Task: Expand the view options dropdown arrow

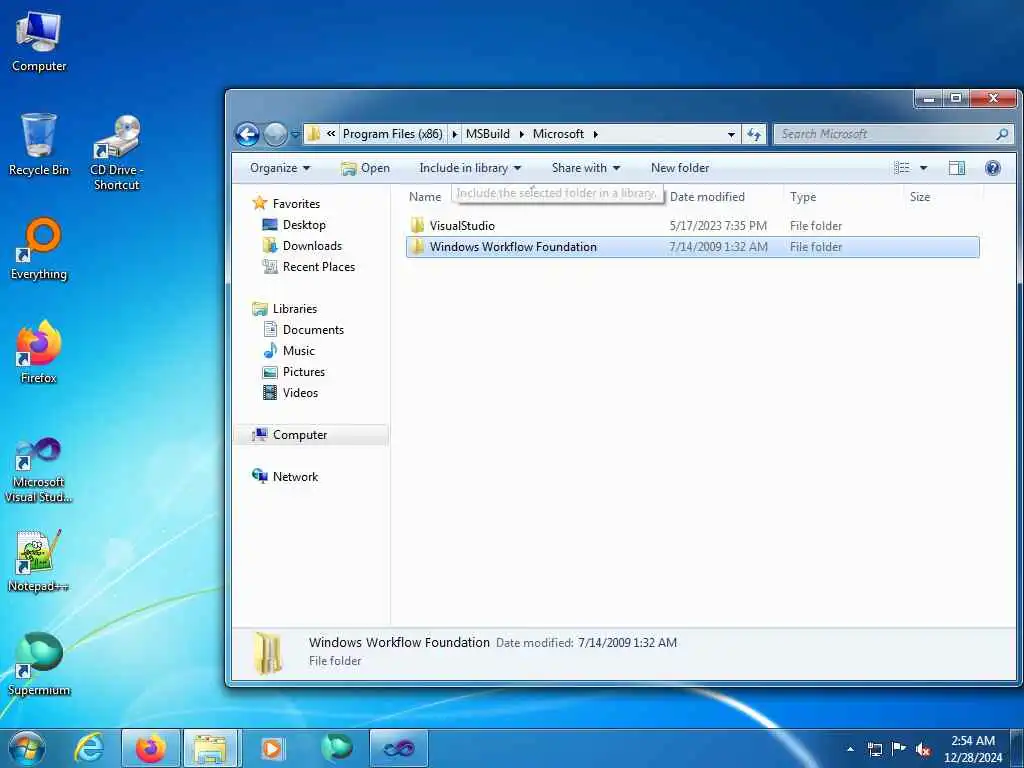Action: click(x=923, y=168)
